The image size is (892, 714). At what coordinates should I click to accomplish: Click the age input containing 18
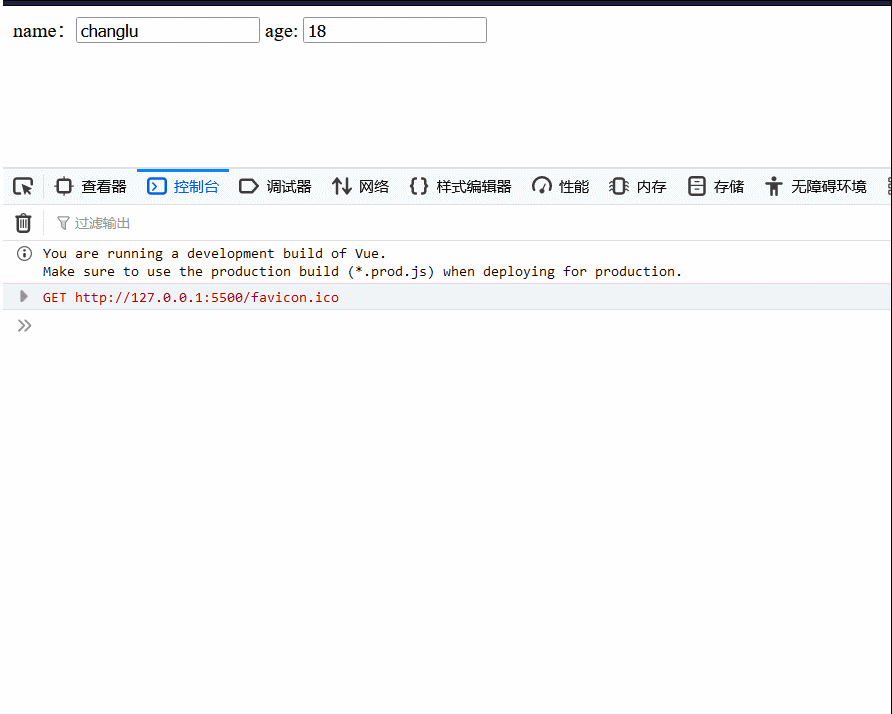click(395, 30)
